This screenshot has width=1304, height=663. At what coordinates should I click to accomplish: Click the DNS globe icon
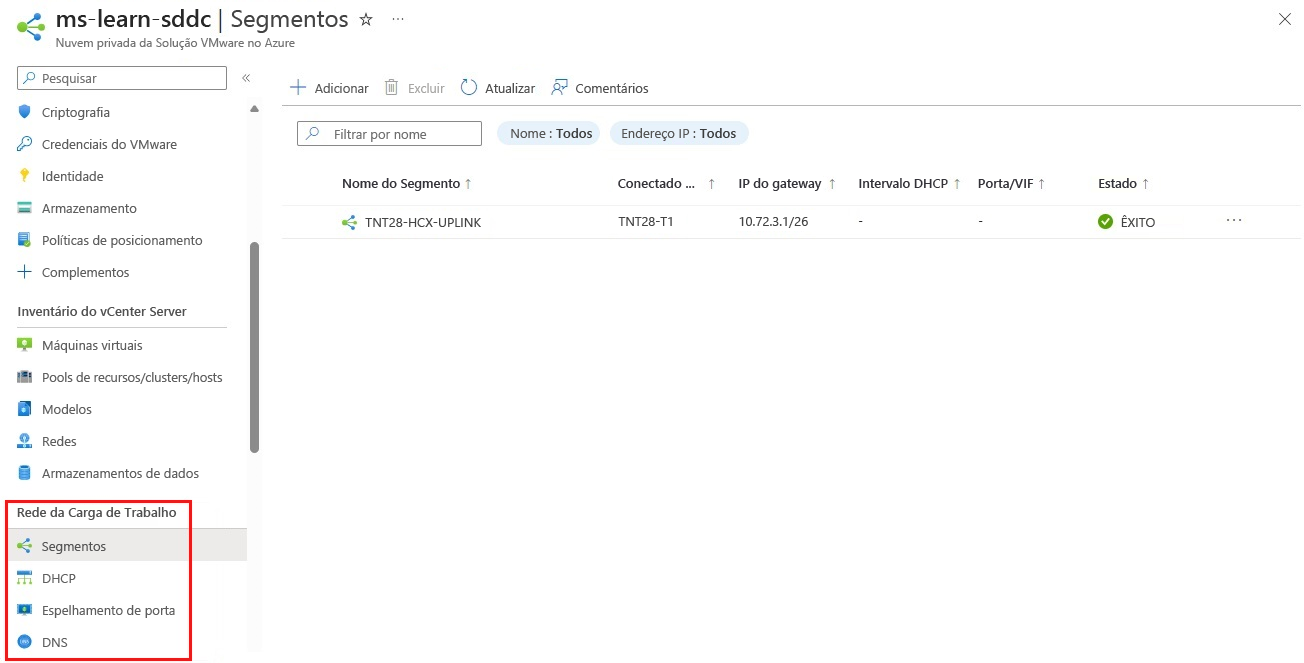[x=25, y=642]
